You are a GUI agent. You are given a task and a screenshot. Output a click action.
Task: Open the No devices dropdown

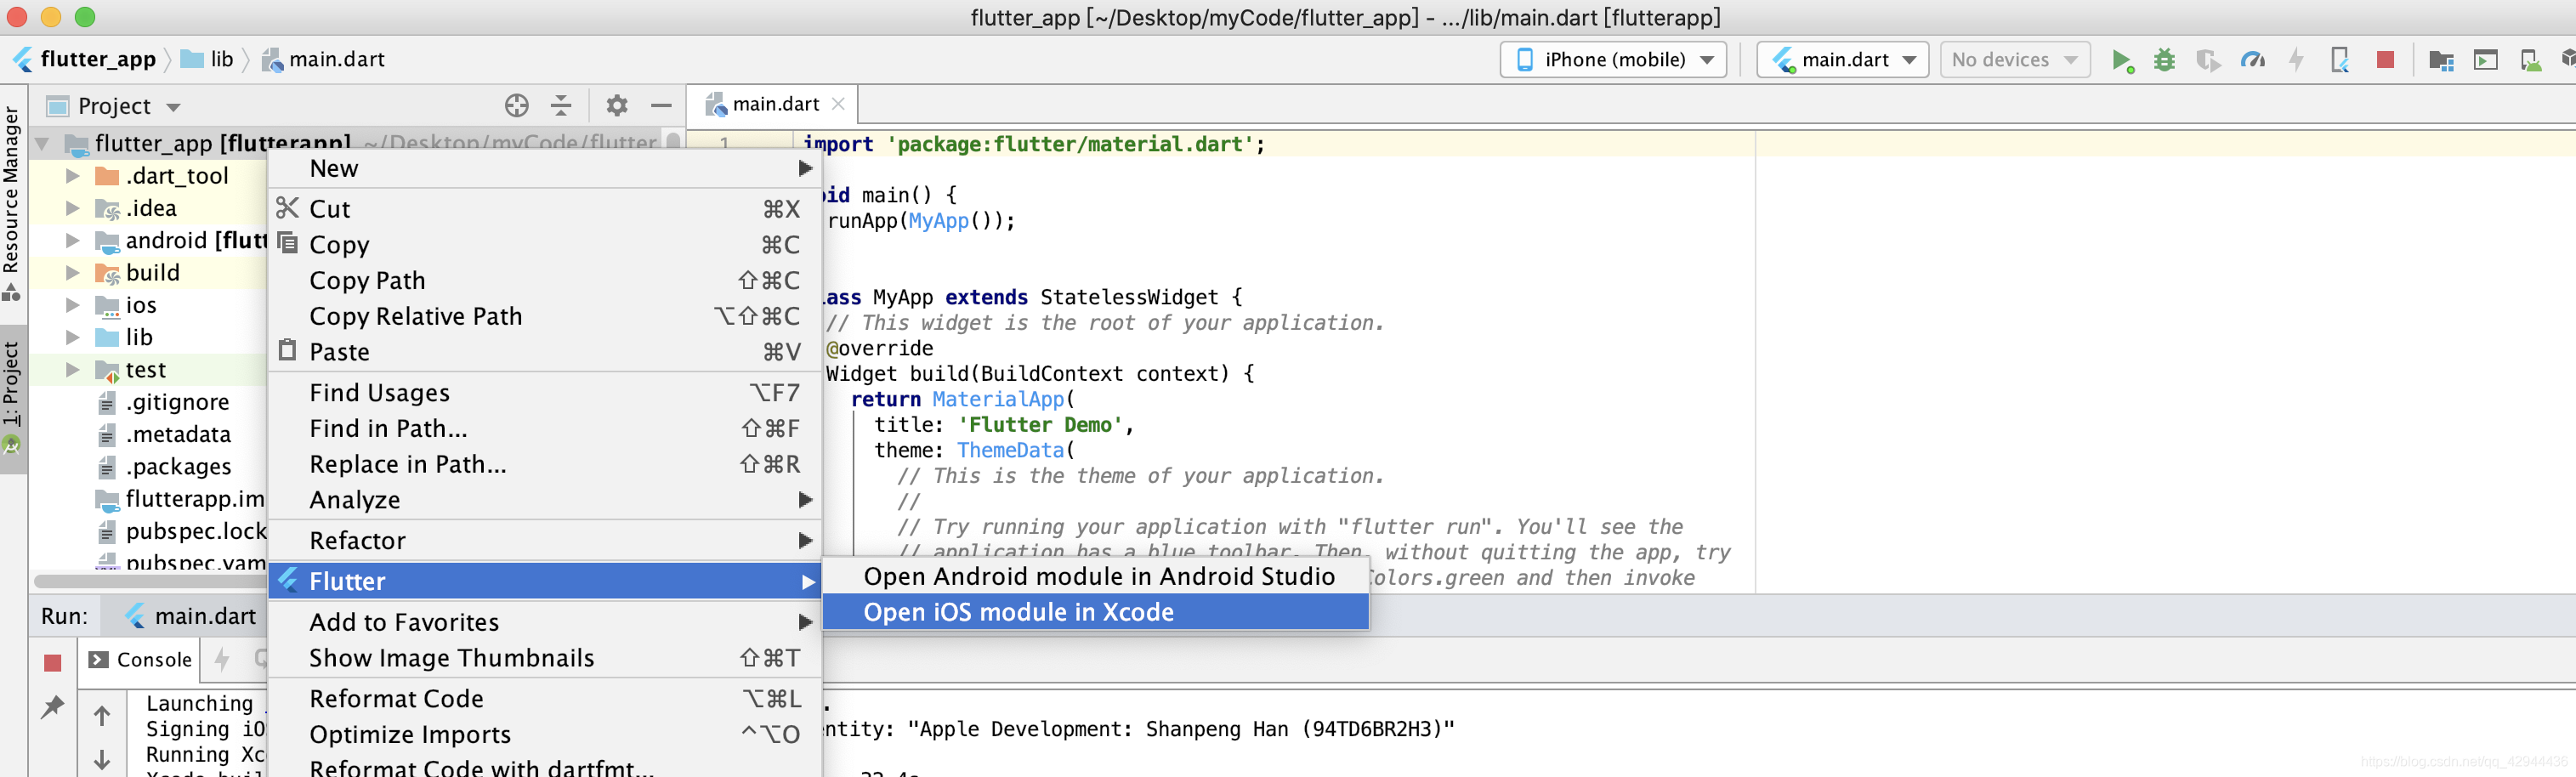pyautogui.click(x=2014, y=60)
